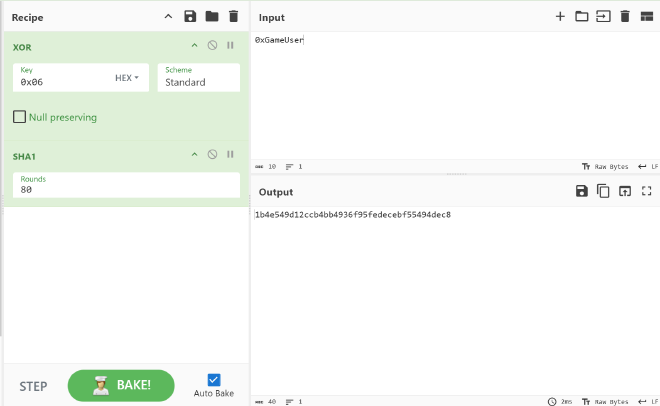
Task: Click the Null preserving label
Action: (x=63, y=117)
